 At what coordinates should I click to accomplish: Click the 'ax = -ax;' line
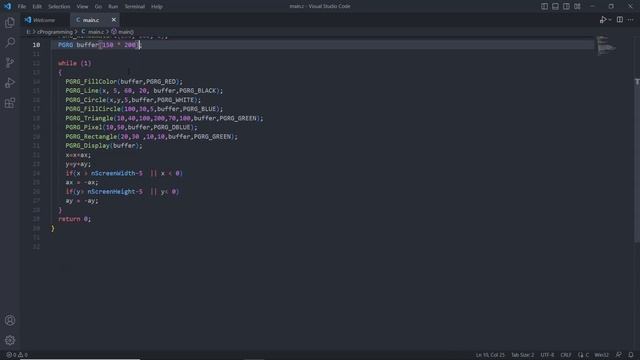[82, 182]
